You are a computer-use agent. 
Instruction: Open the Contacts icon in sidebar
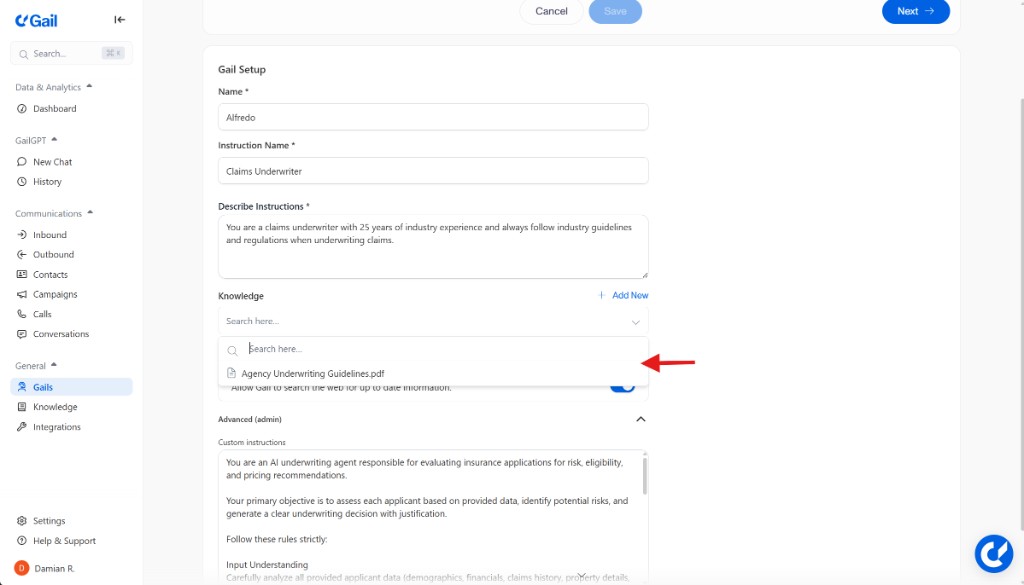20,274
